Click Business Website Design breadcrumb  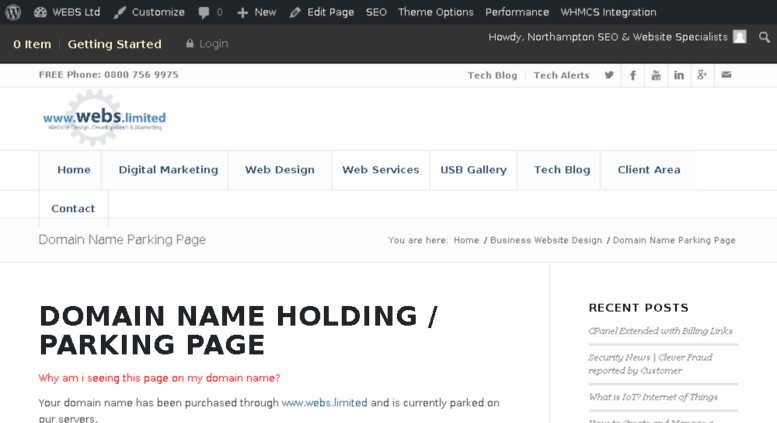pyautogui.click(x=546, y=240)
